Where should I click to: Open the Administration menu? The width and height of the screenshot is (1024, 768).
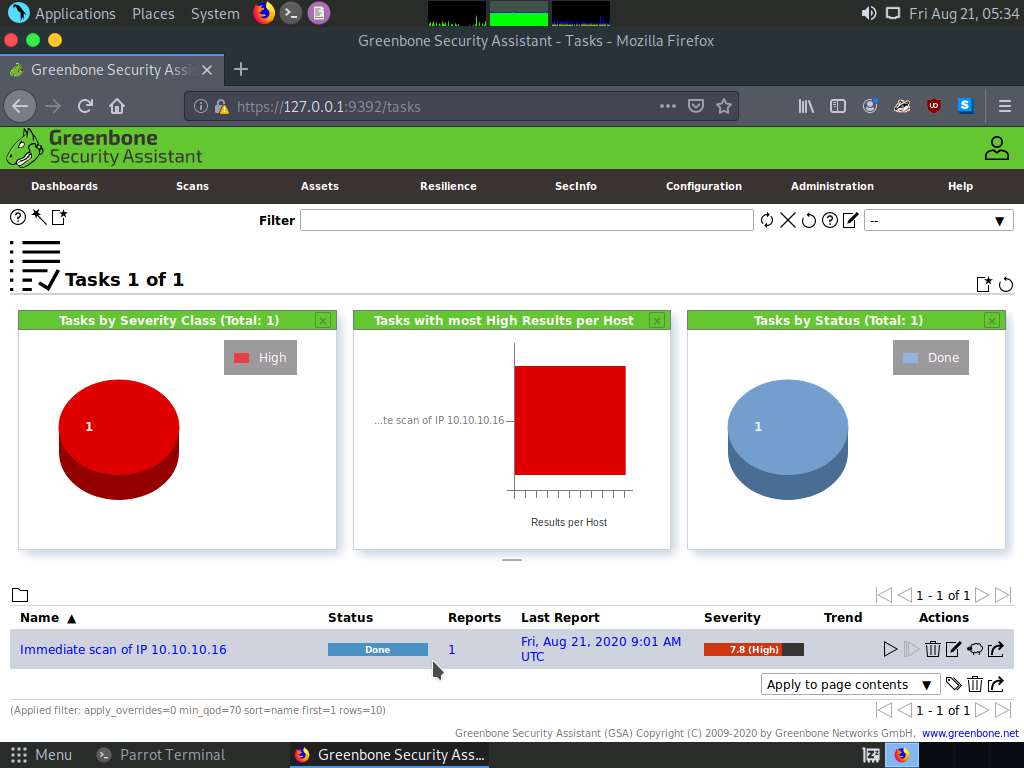click(x=832, y=186)
